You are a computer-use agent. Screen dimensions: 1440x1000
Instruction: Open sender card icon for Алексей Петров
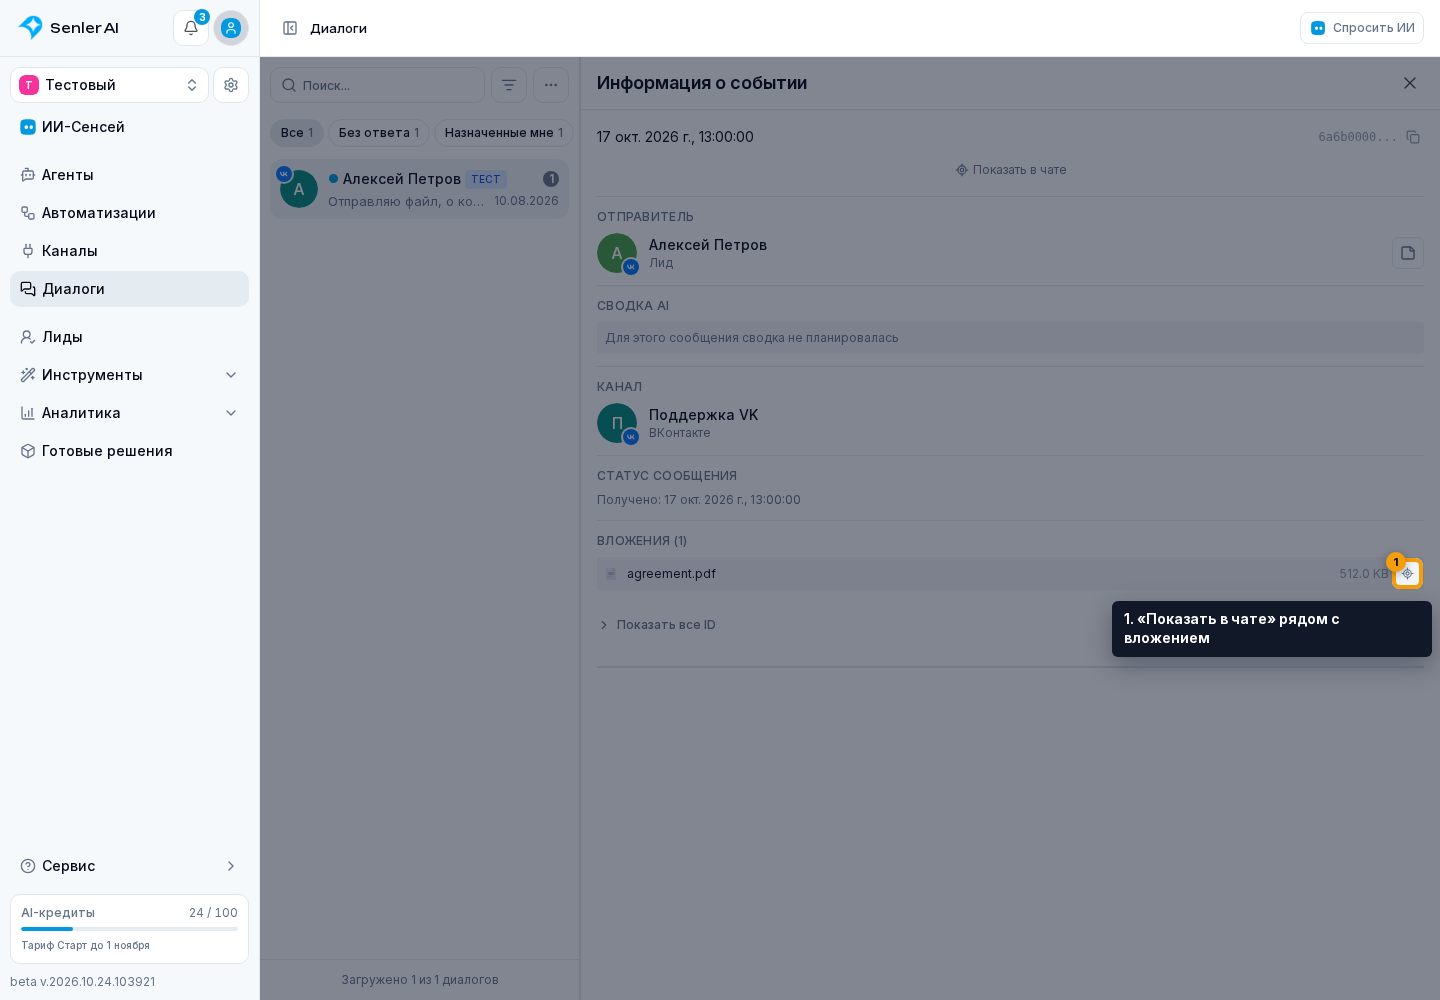click(1408, 253)
